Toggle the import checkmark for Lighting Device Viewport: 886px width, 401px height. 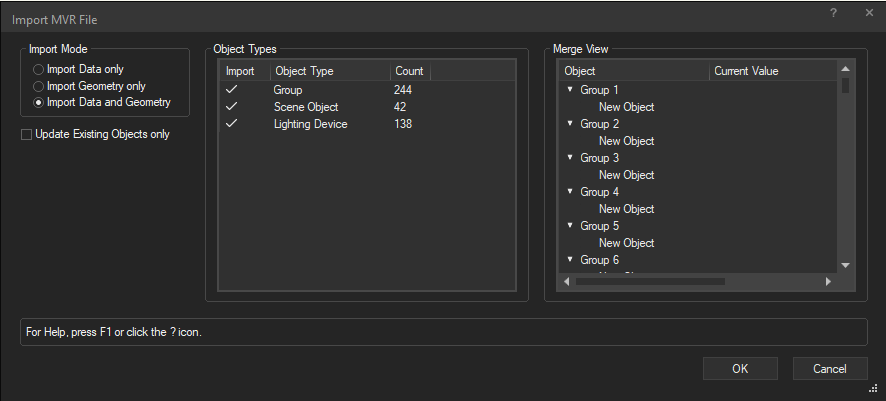pos(232,124)
